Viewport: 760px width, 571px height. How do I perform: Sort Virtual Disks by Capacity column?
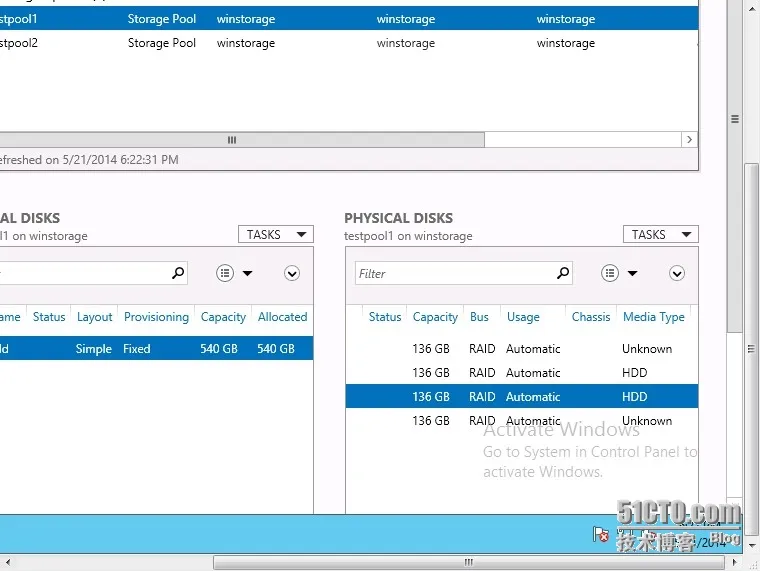point(223,317)
